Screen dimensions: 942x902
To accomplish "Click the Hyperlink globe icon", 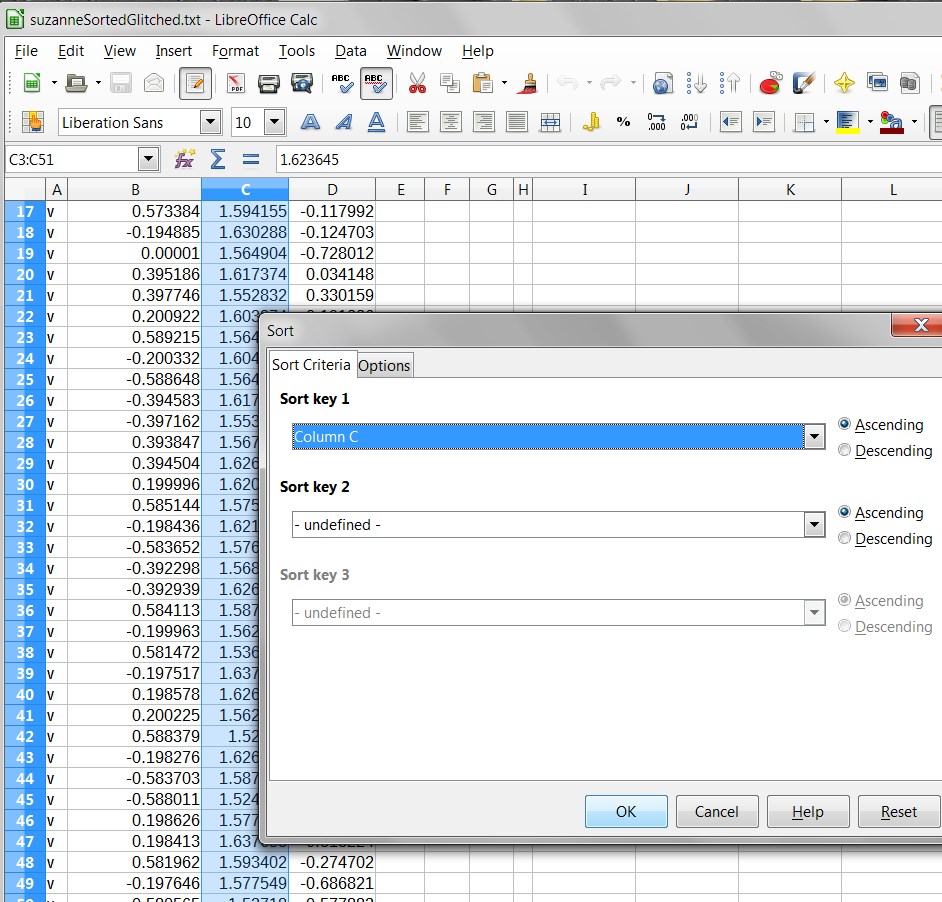I will click(663, 83).
